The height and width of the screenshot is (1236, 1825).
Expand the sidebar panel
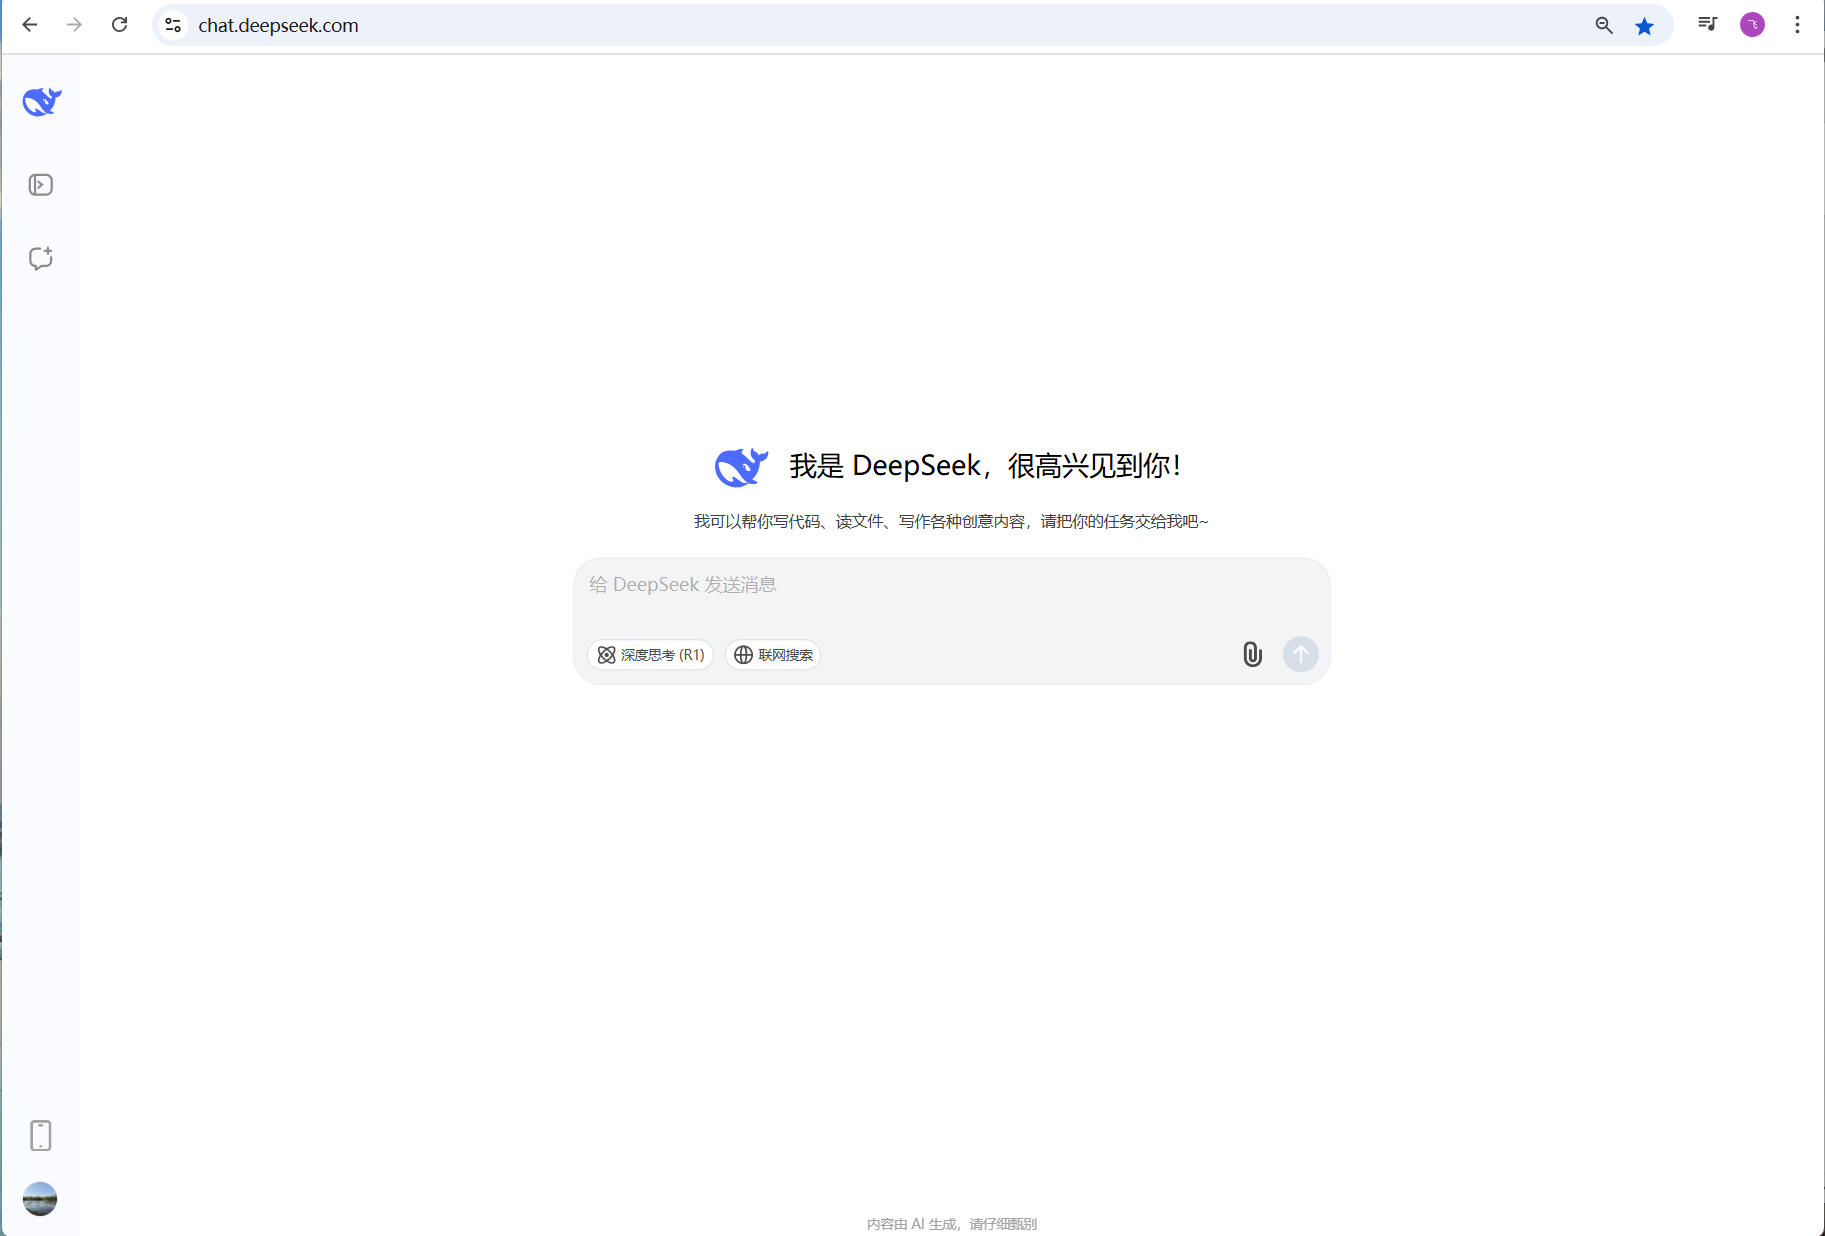pyautogui.click(x=41, y=185)
